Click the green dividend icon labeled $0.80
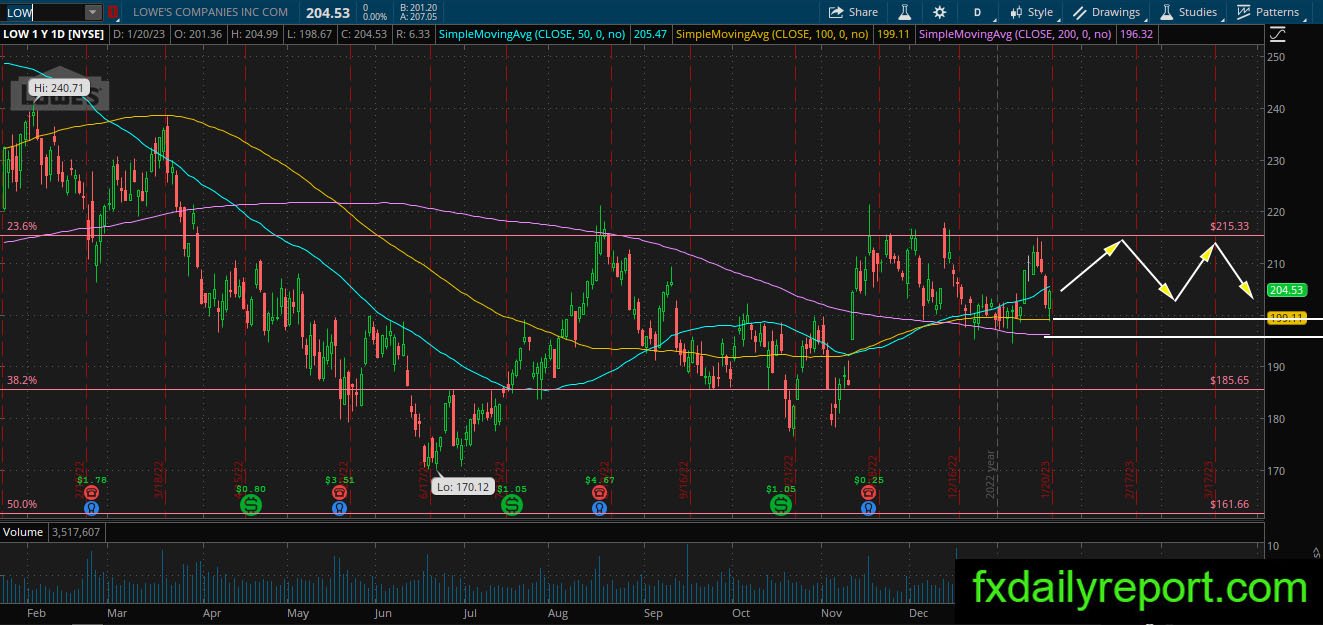The width and height of the screenshot is (1323, 625). pos(250,506)
